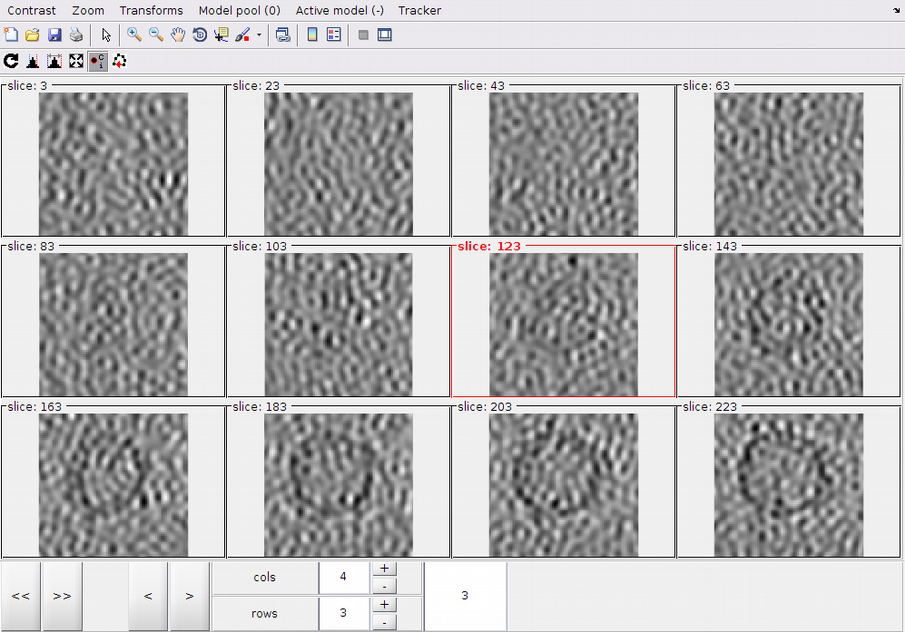Screen dimensions: 905x632
Task: Open the Tracker menu
Action: click(x=420, y=10)
